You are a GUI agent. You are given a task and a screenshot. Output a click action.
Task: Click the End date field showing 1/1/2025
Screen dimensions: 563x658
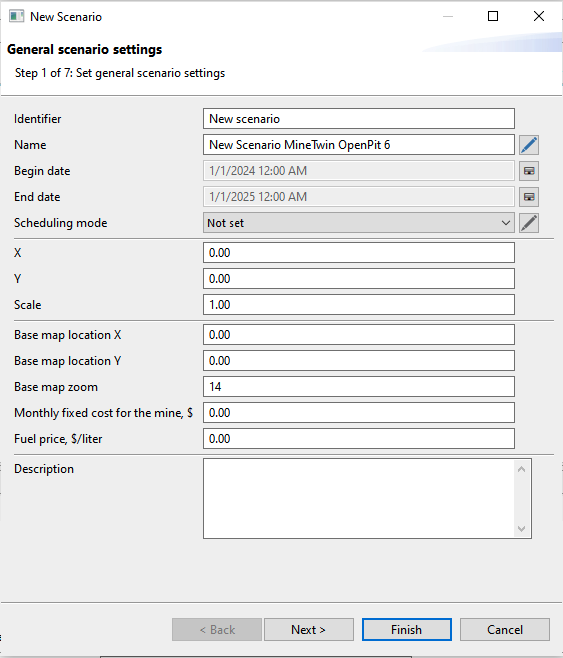pos(359,197)
